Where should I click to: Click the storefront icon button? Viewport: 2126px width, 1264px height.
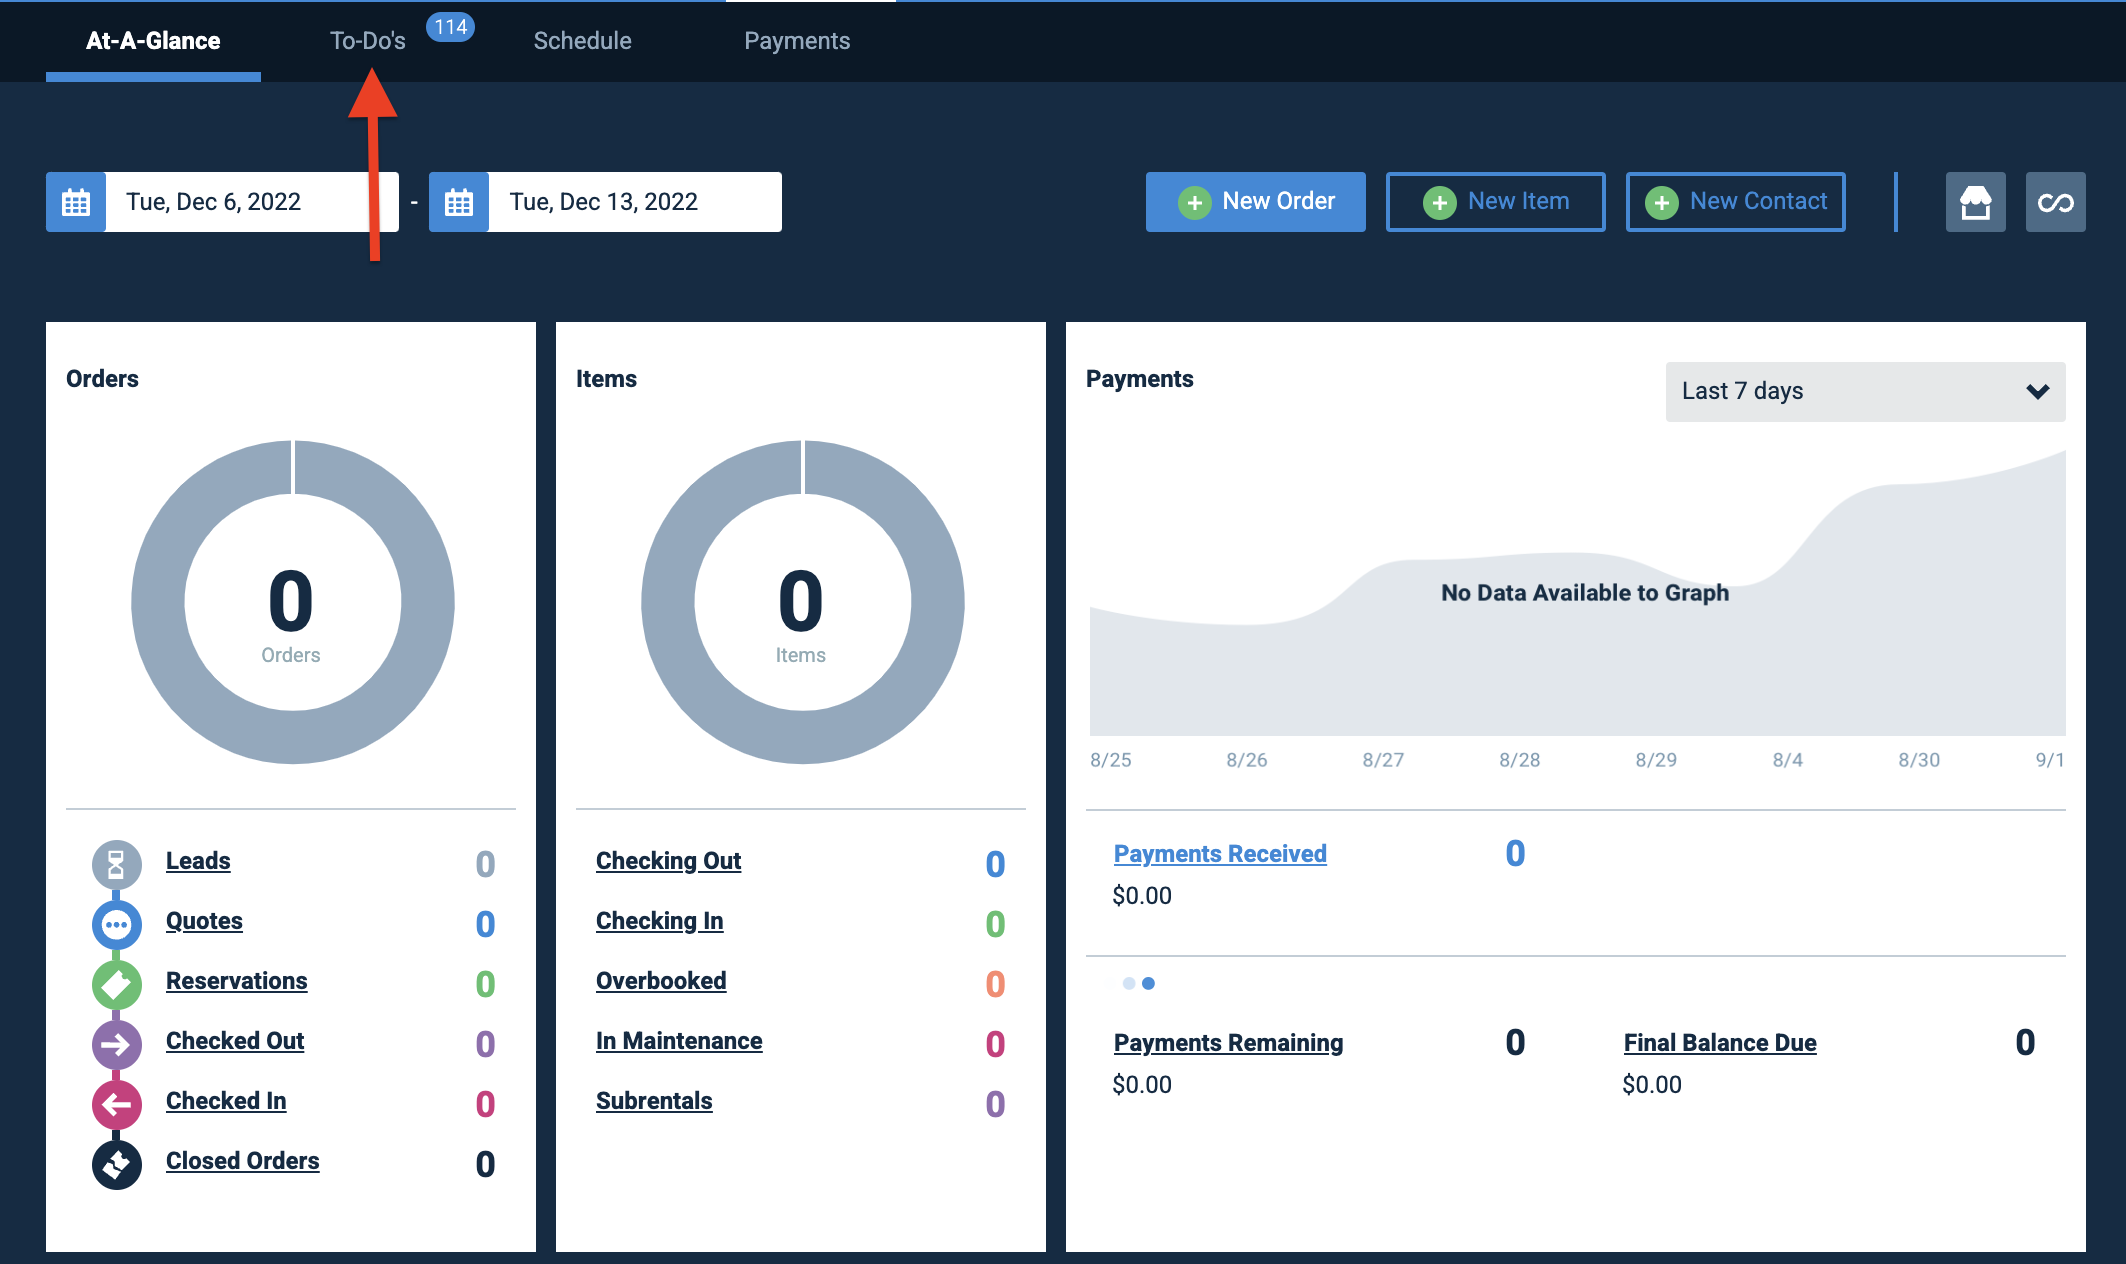pyautogui.click(x=1975, y=202)
